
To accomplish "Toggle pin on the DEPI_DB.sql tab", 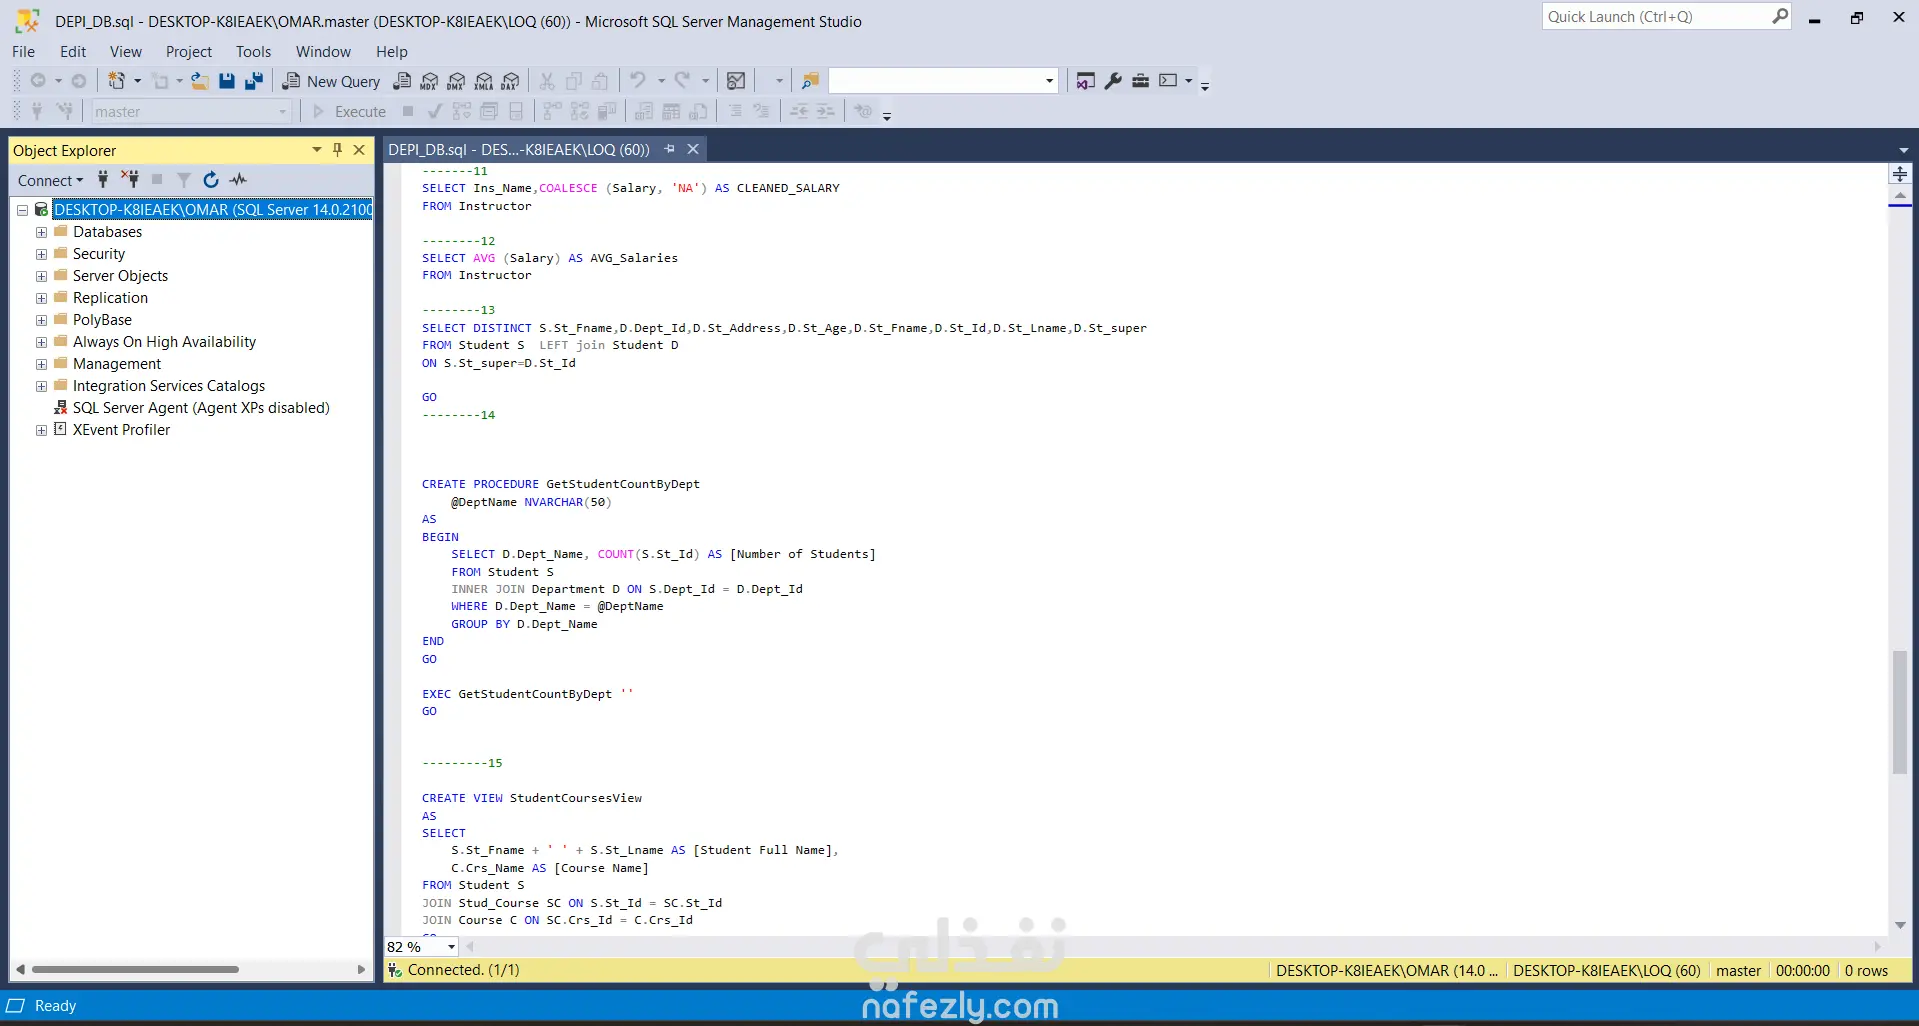I will click(670, 149).
